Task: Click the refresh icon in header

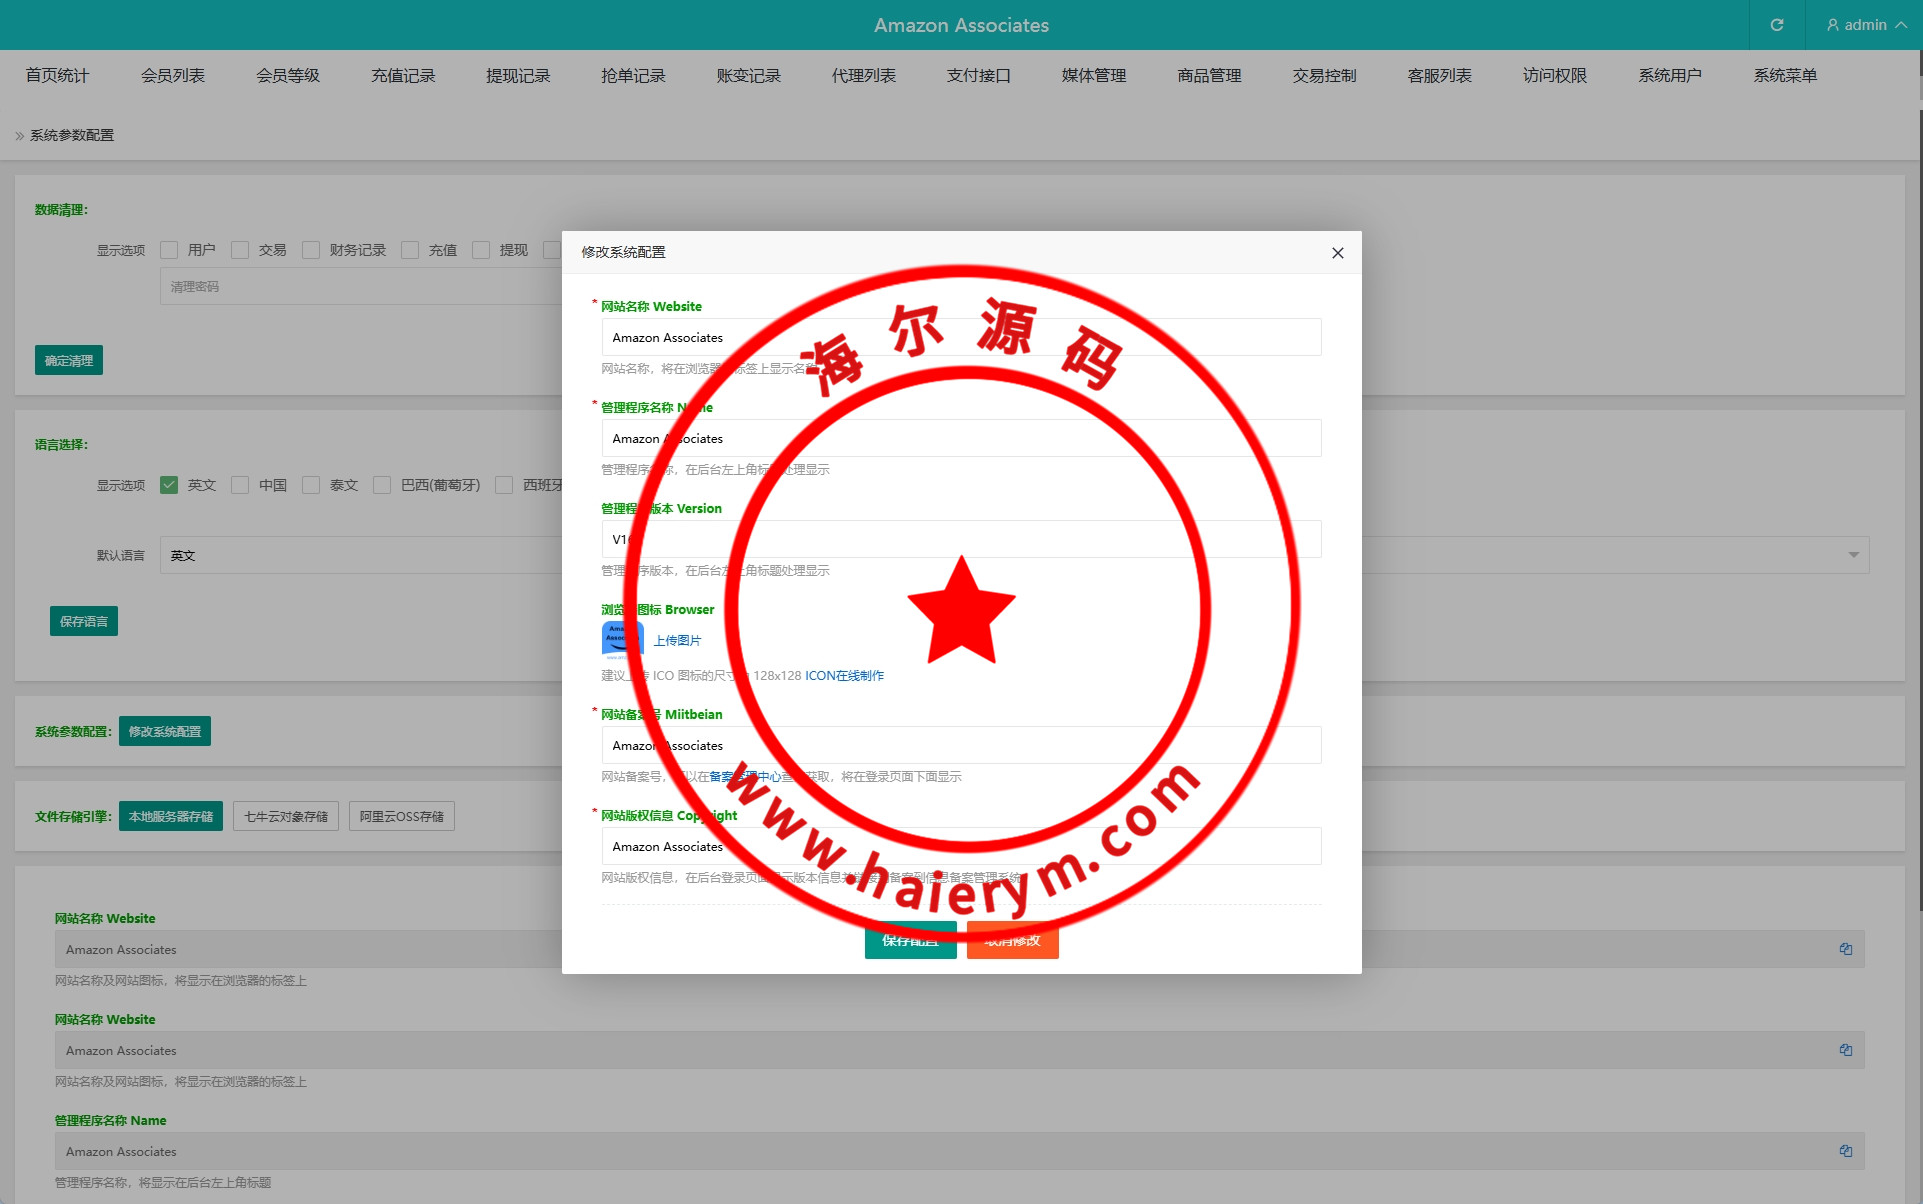Action: point(1776,25)
